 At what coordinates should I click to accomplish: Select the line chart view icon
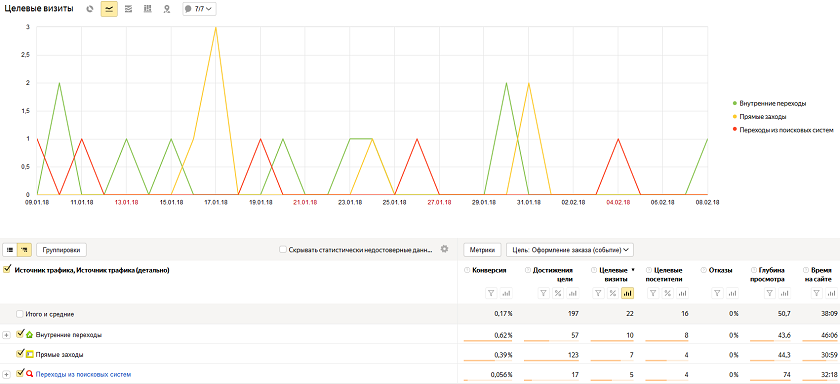(109, 9)
